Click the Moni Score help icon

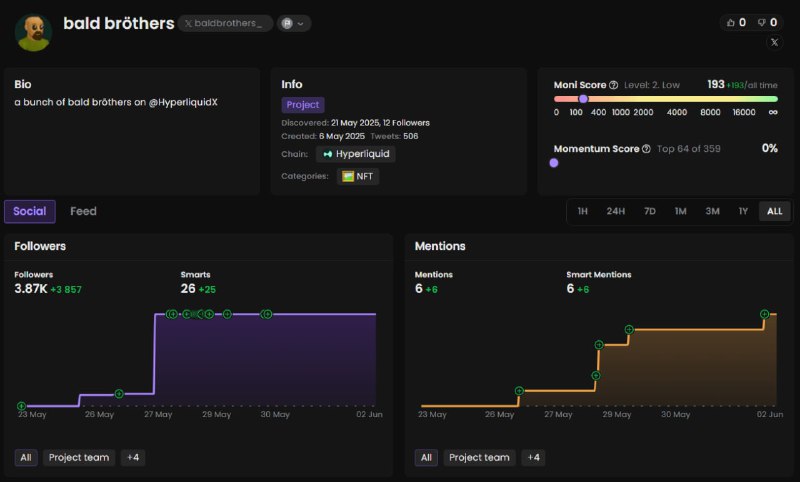tap(613, 85)
